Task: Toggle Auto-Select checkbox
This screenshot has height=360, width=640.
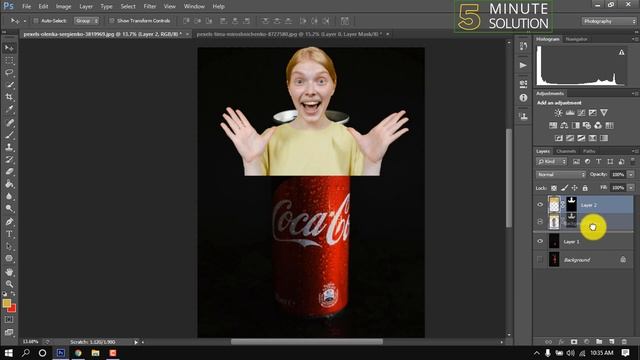Action: click(36, 21)
